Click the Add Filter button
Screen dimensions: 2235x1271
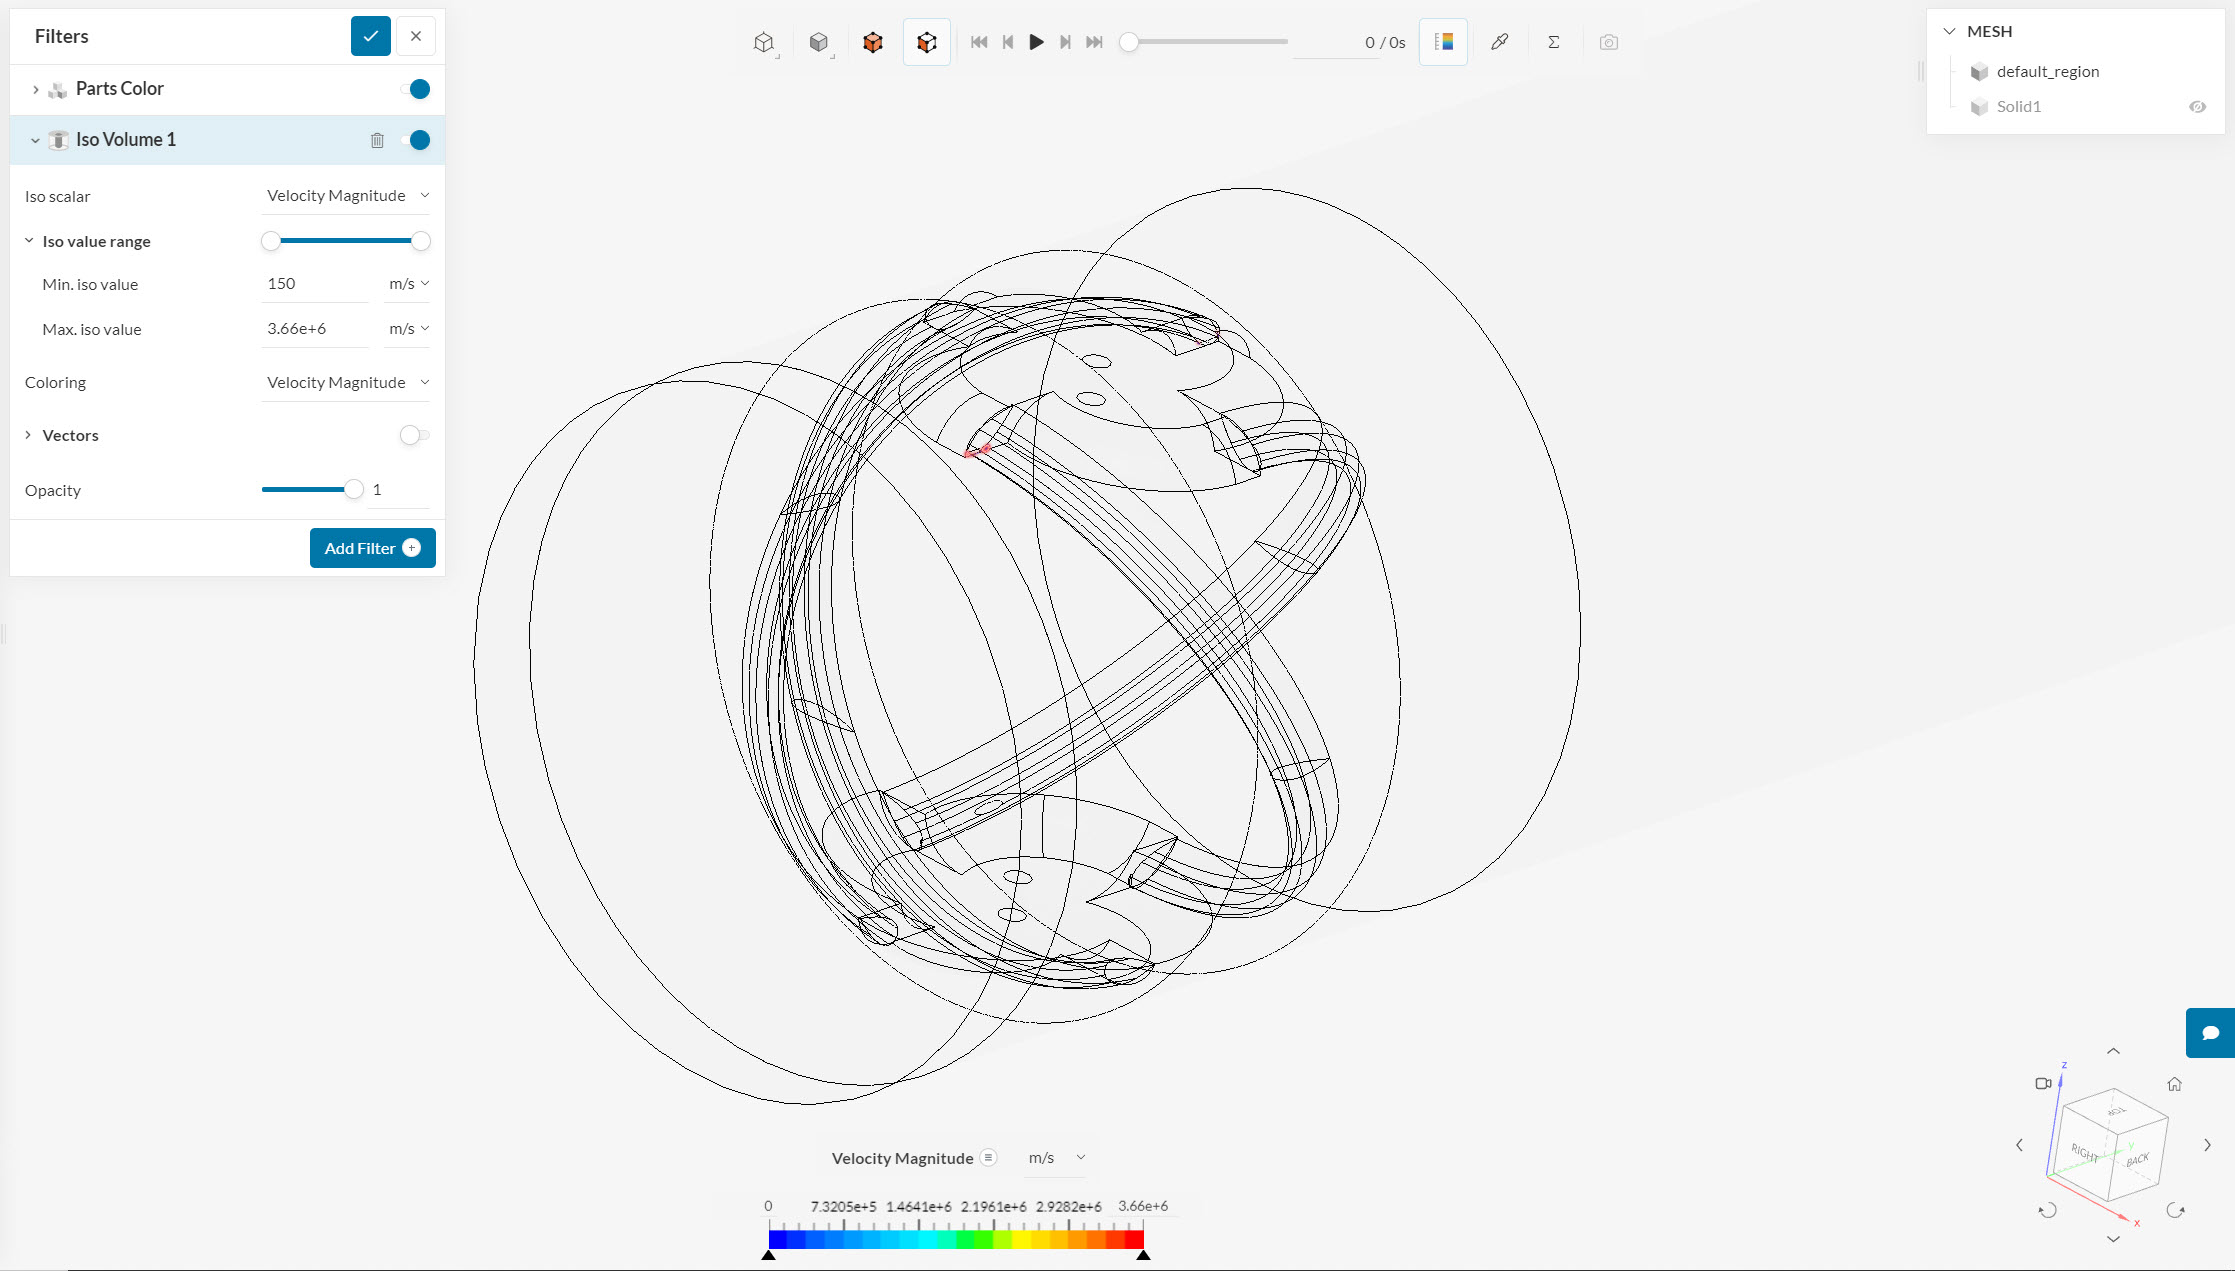(x=372, y=548)
